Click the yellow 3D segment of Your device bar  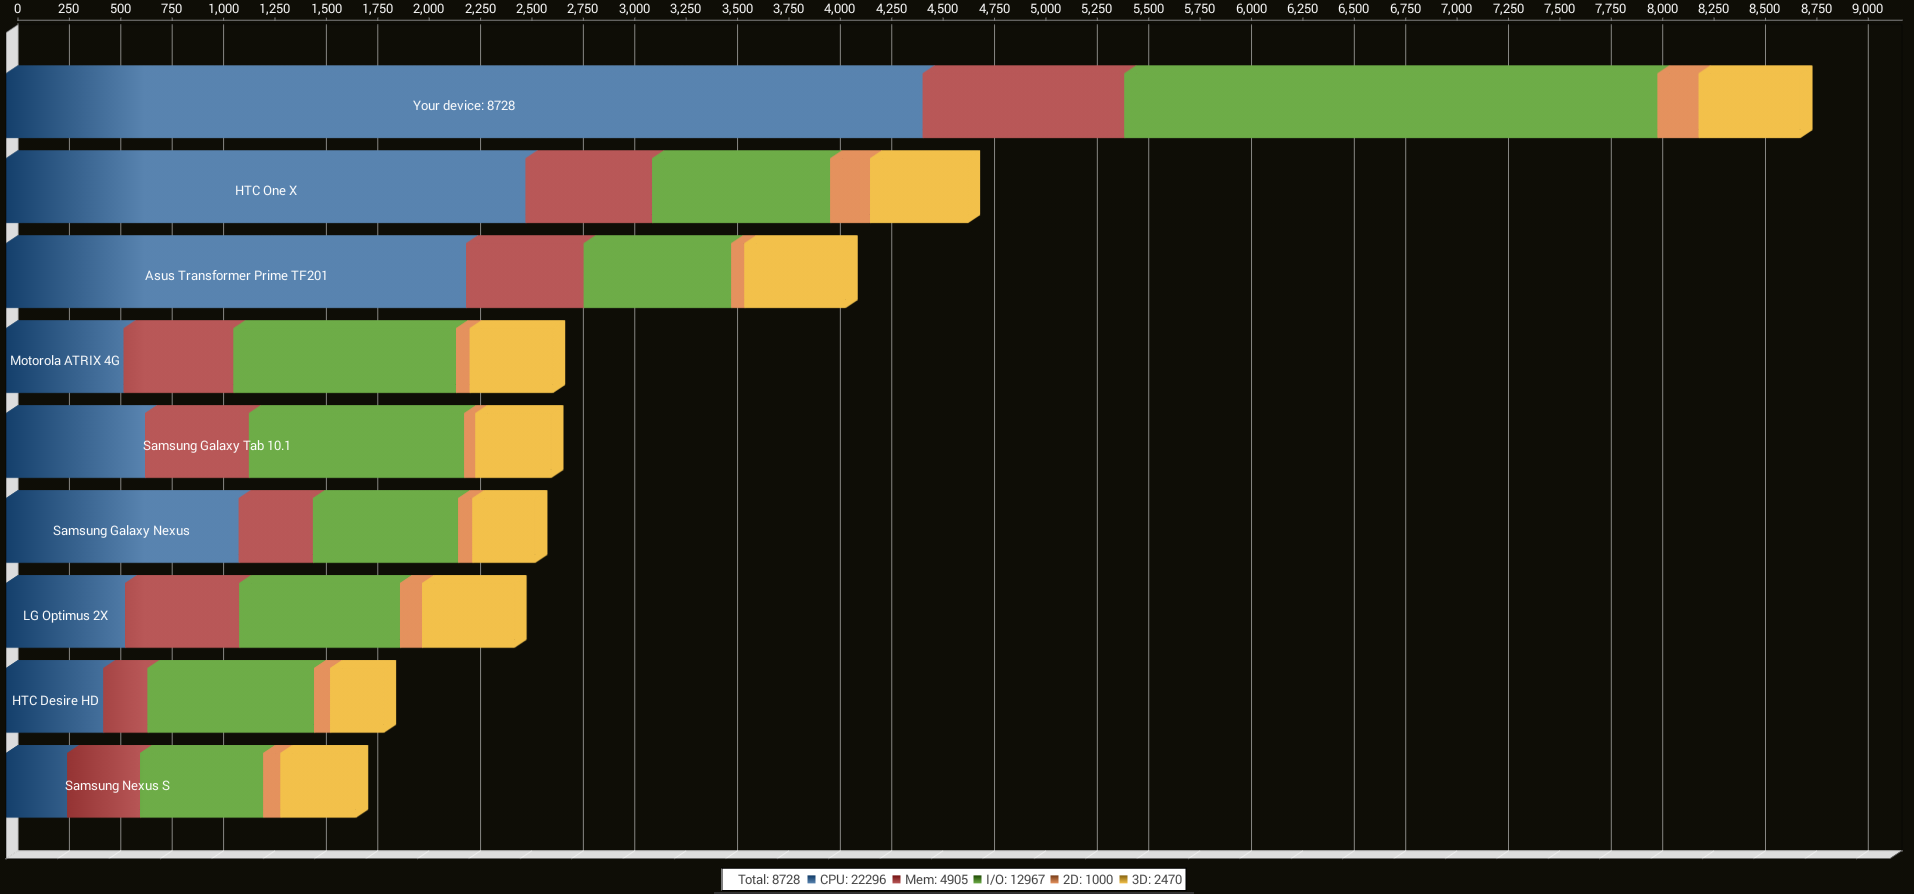coord(1755,102)
